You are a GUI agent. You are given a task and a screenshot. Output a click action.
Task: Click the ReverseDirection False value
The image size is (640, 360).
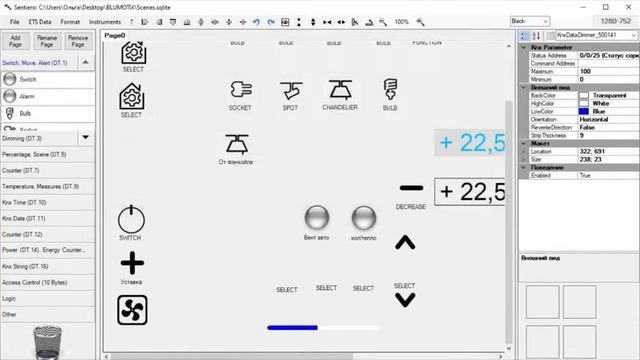[609, 127]
